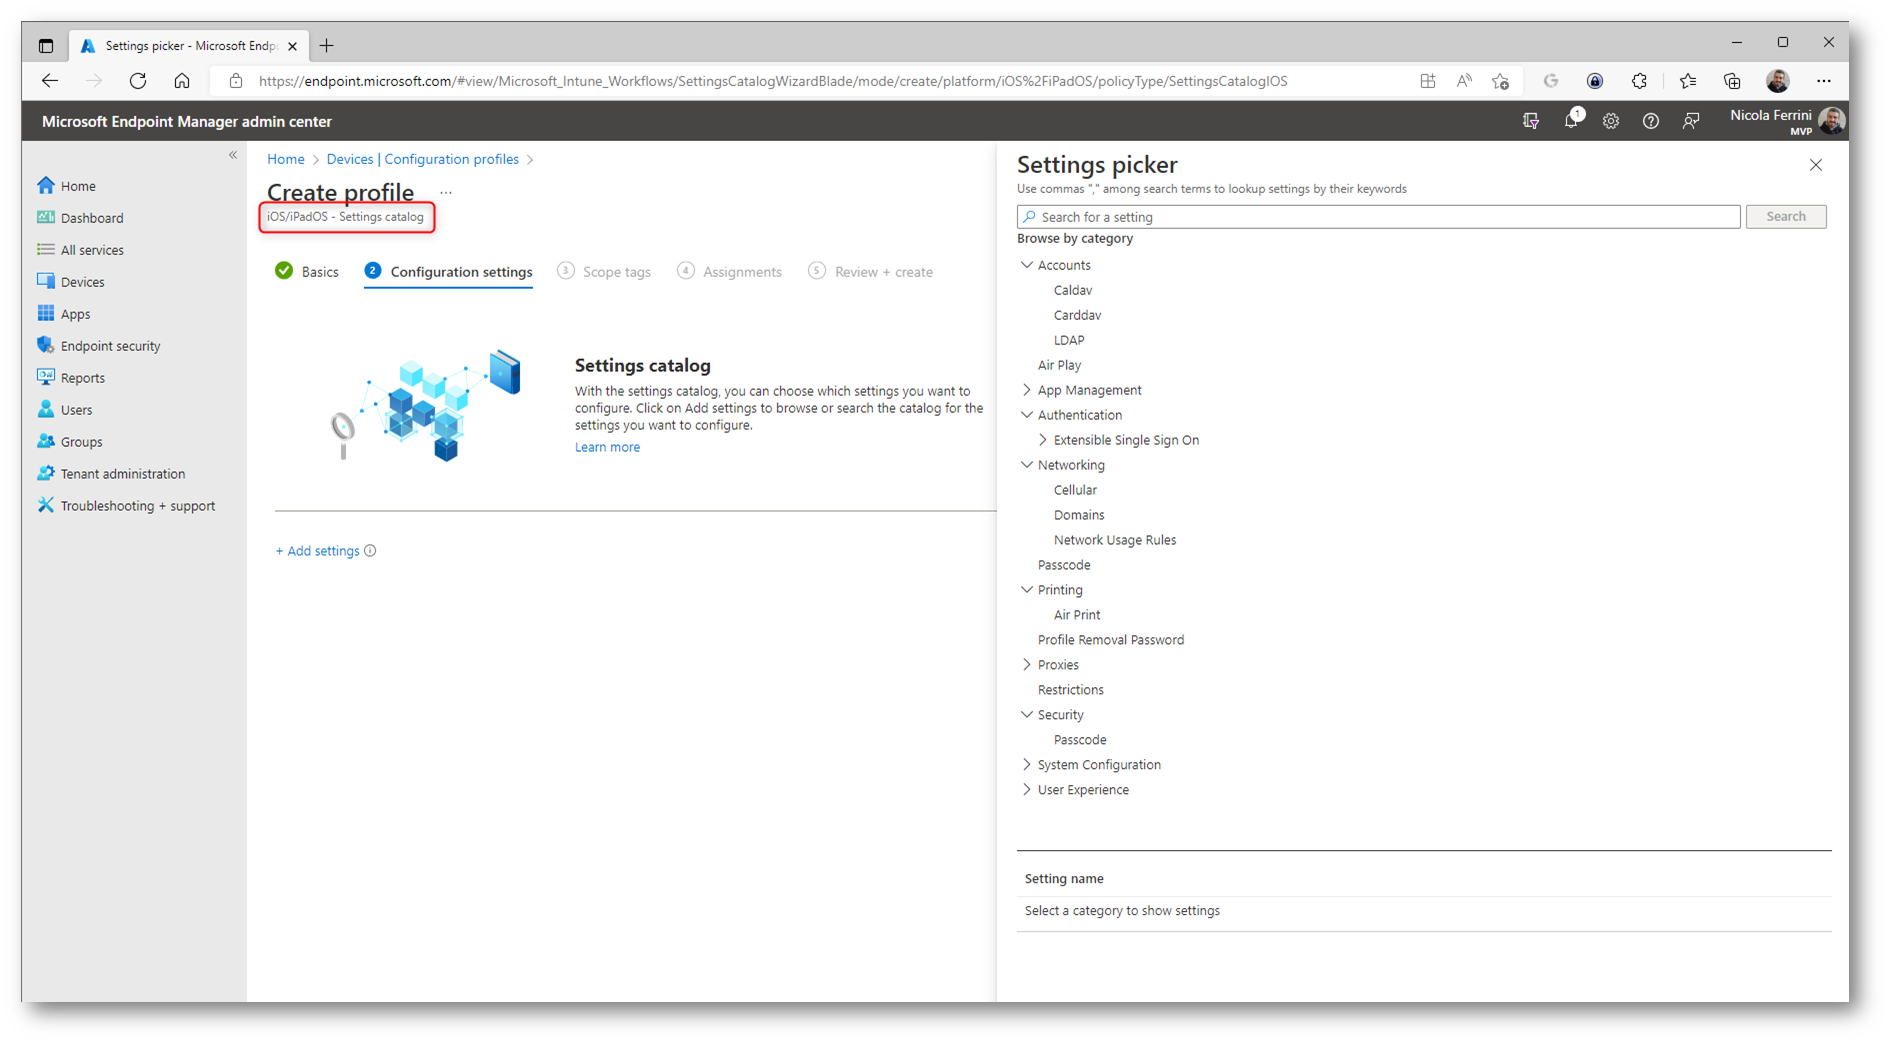Image resolution: width=1891 pixels, height=1044 pixels.
Task: Open the help question mark icon
Action: (1650, 121)
